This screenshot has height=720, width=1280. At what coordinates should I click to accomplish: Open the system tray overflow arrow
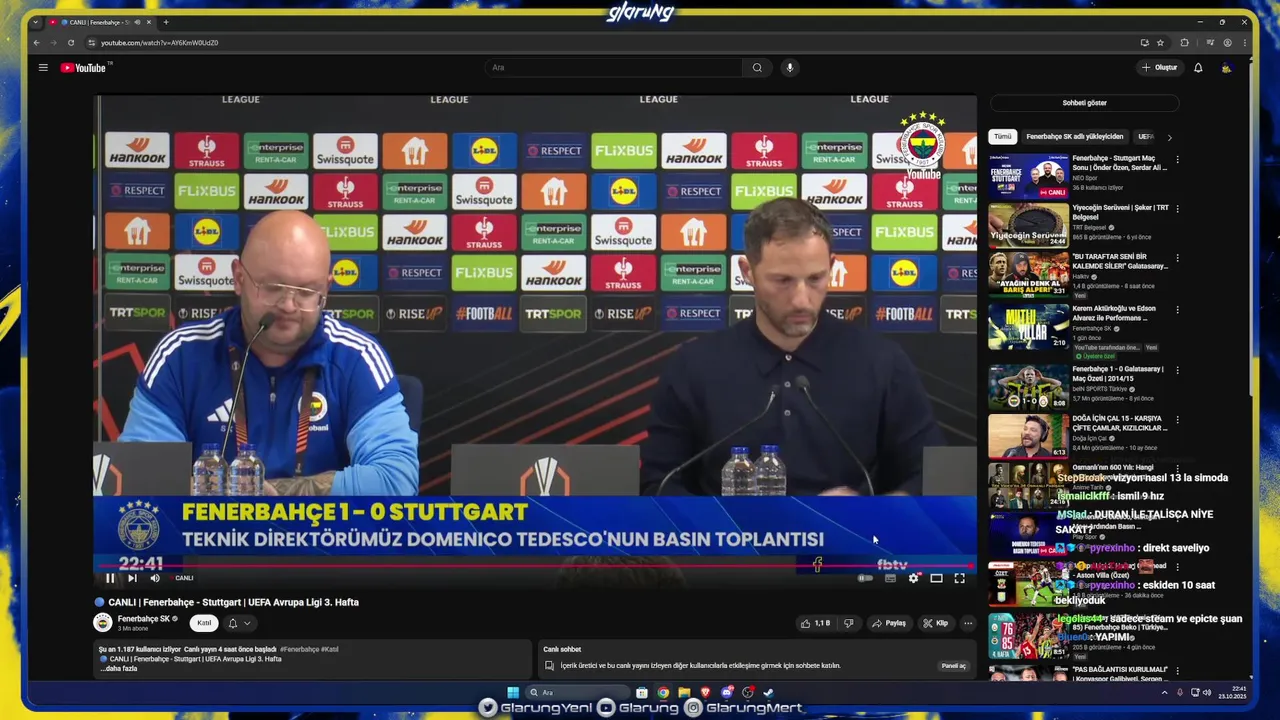tap(1164, 692)
